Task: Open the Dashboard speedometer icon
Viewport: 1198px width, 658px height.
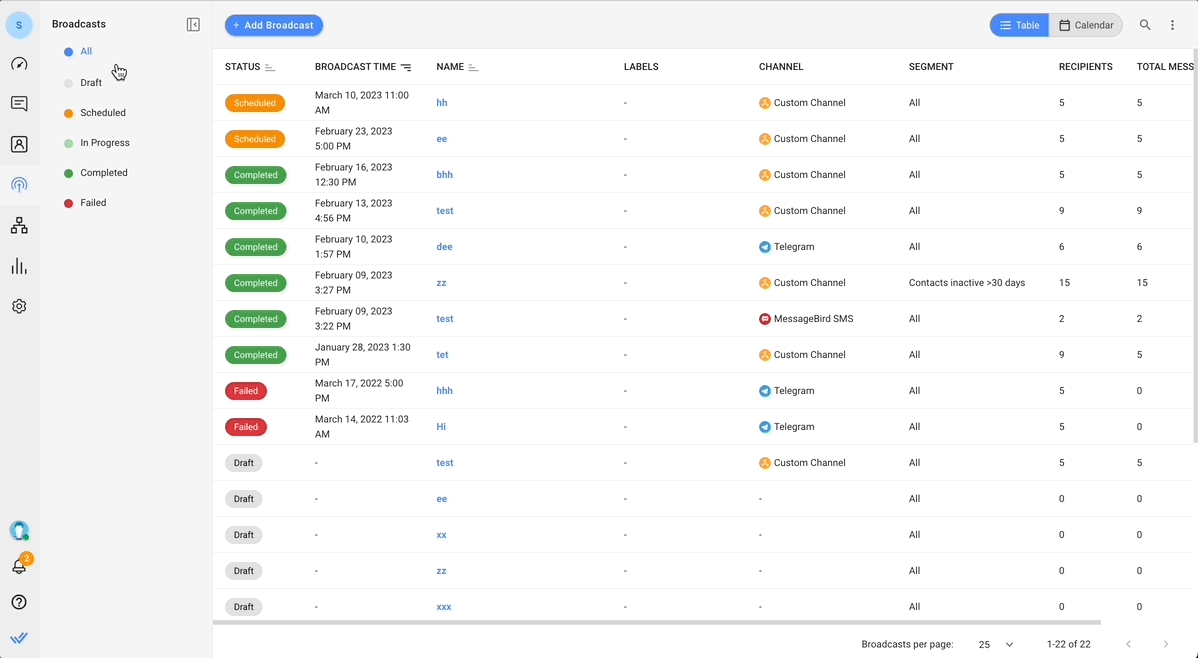Action: coord(19,64)
